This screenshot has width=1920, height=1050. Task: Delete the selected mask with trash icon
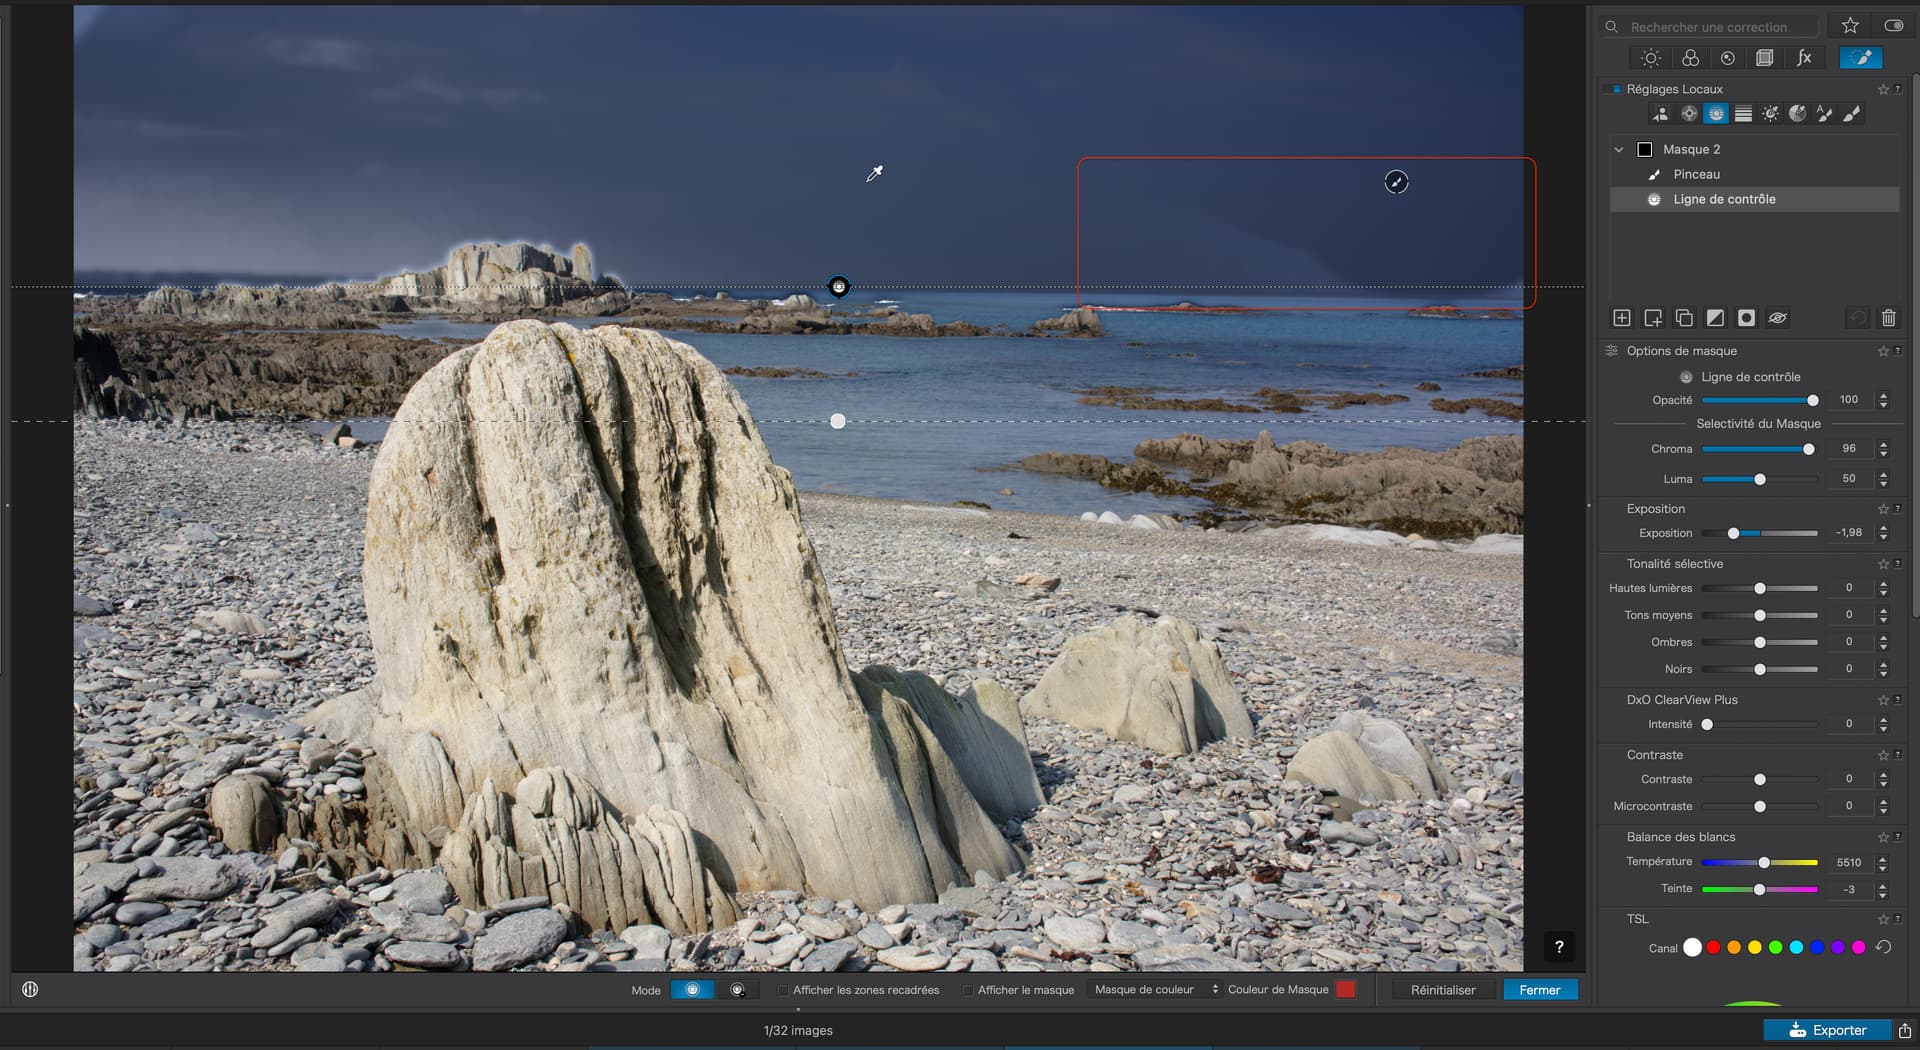click(x=1888, y=318)
